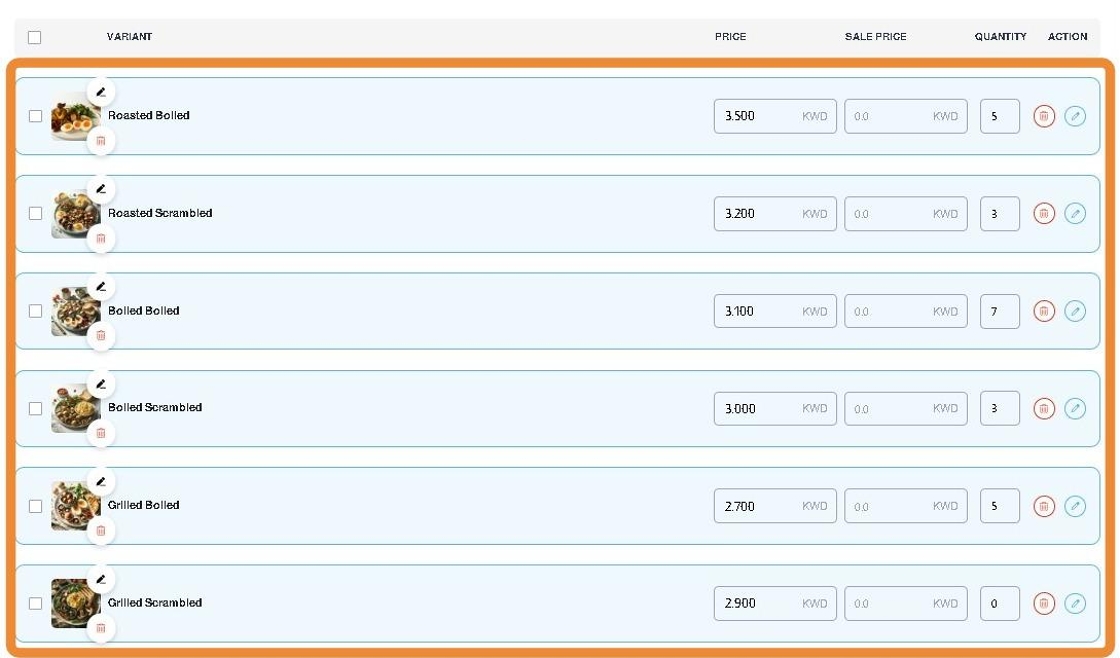Focus sale price field for Boiled Boiled
The width and height of the screenshot is (1120, 658).
pos(906,311)
